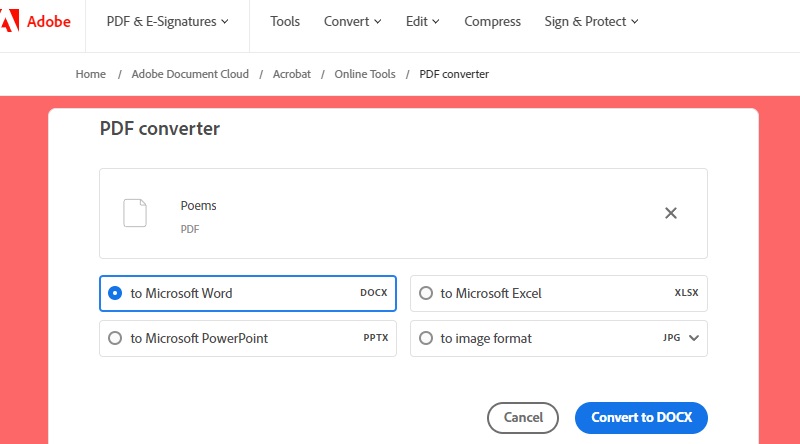Image resolution: width=800 pixels, height=444 pixels.
Task: Expand the Edit menu
Action: click(x=422, y=21)
